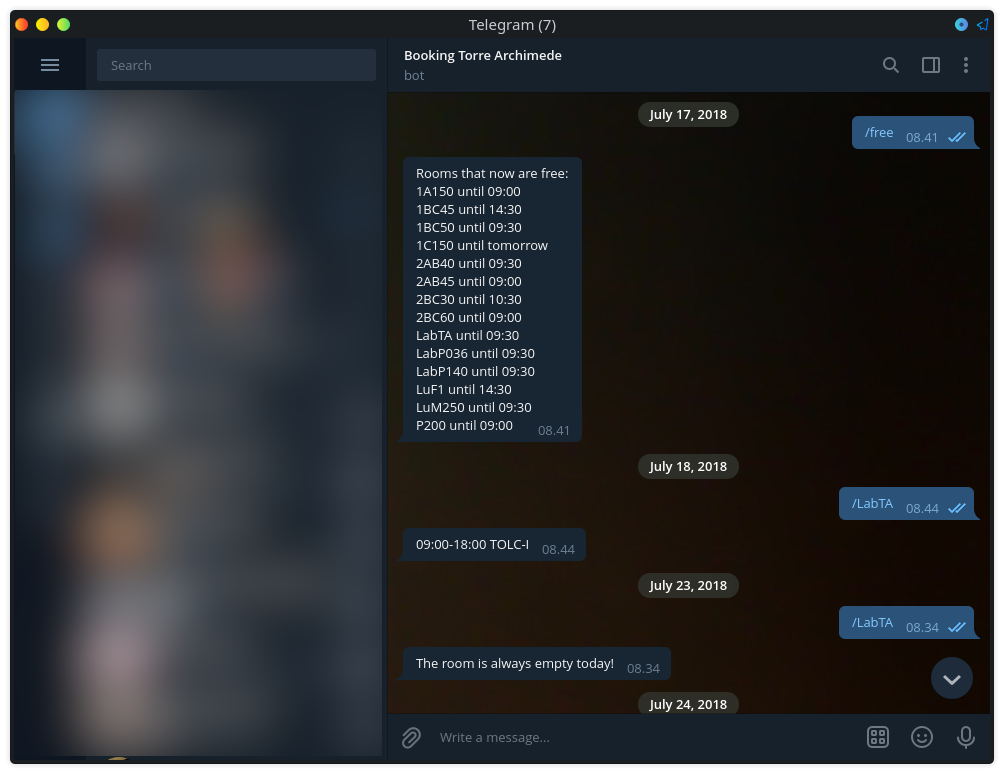Click the Write a message field
Image resolution: width=1004 pixels, height=774 pixels.
click(640, 737)
